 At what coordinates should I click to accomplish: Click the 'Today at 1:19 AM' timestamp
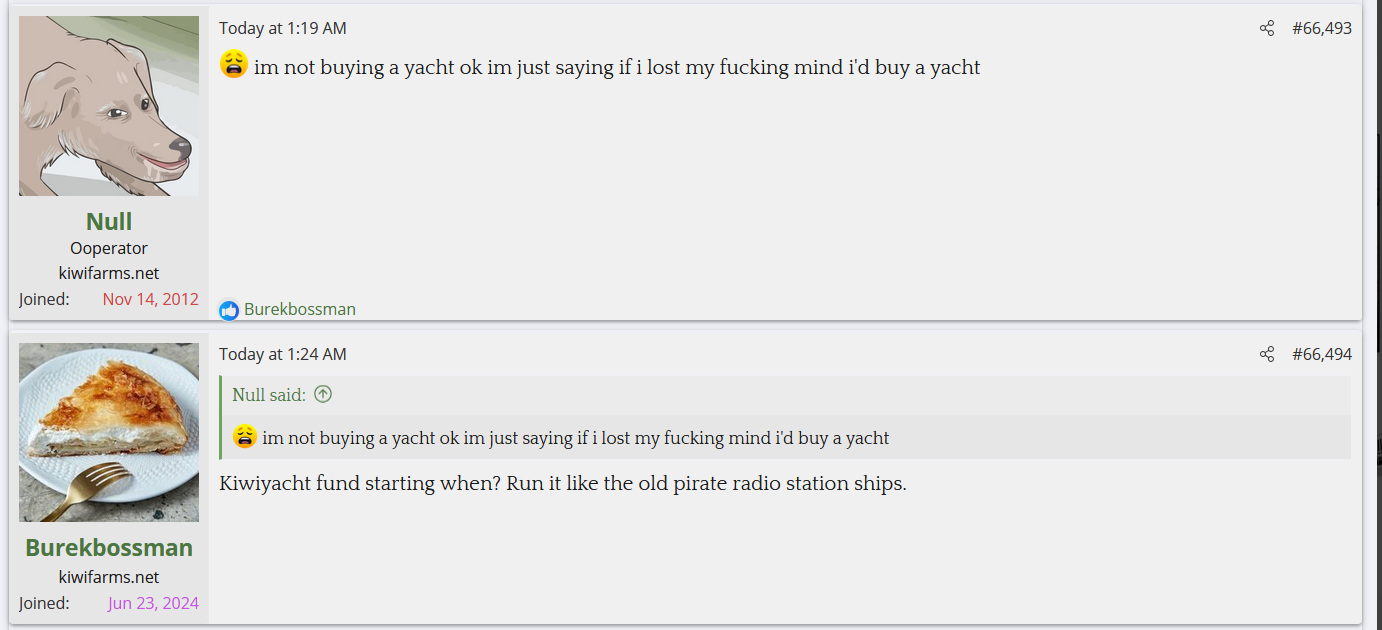click(x=283, y=28)
